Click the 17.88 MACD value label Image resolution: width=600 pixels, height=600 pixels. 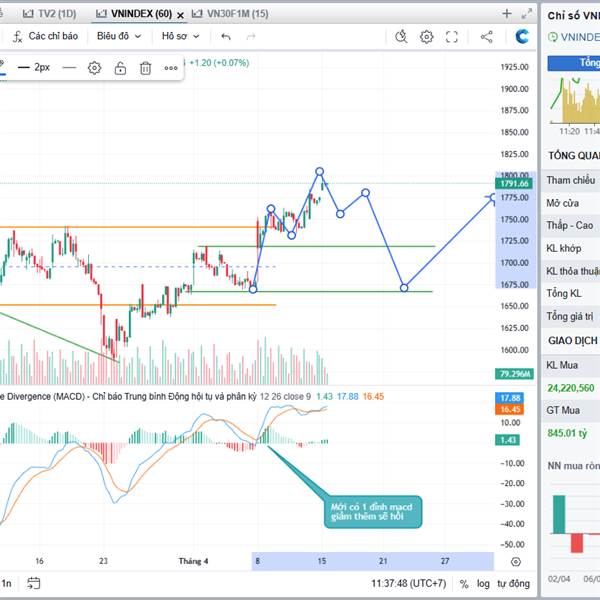[x=509, y=398]
